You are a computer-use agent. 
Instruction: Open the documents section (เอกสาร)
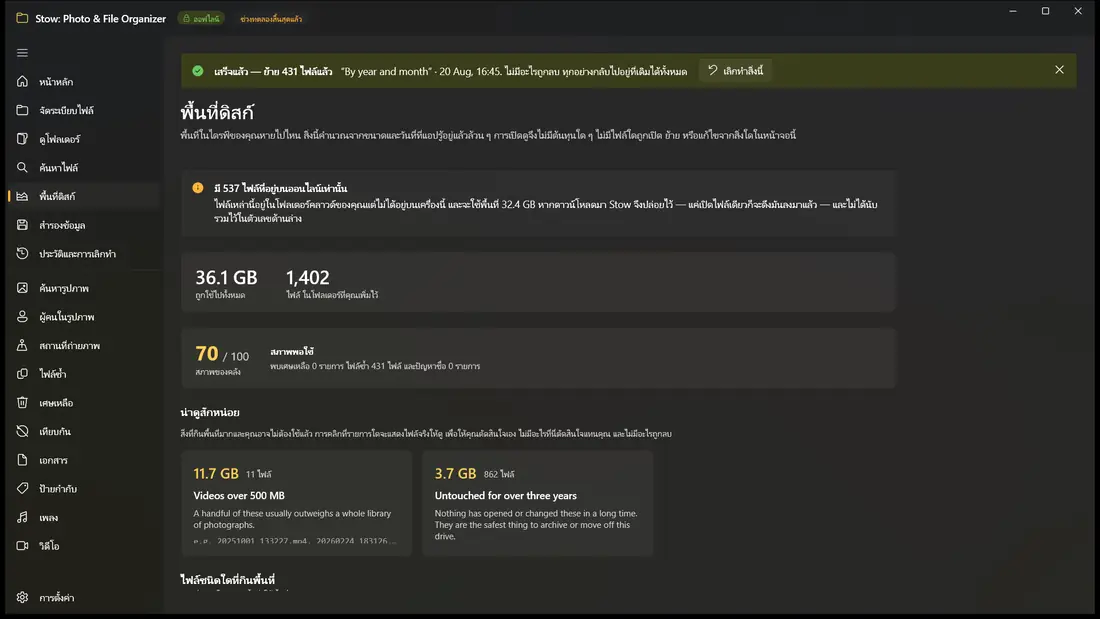(84, 460)
